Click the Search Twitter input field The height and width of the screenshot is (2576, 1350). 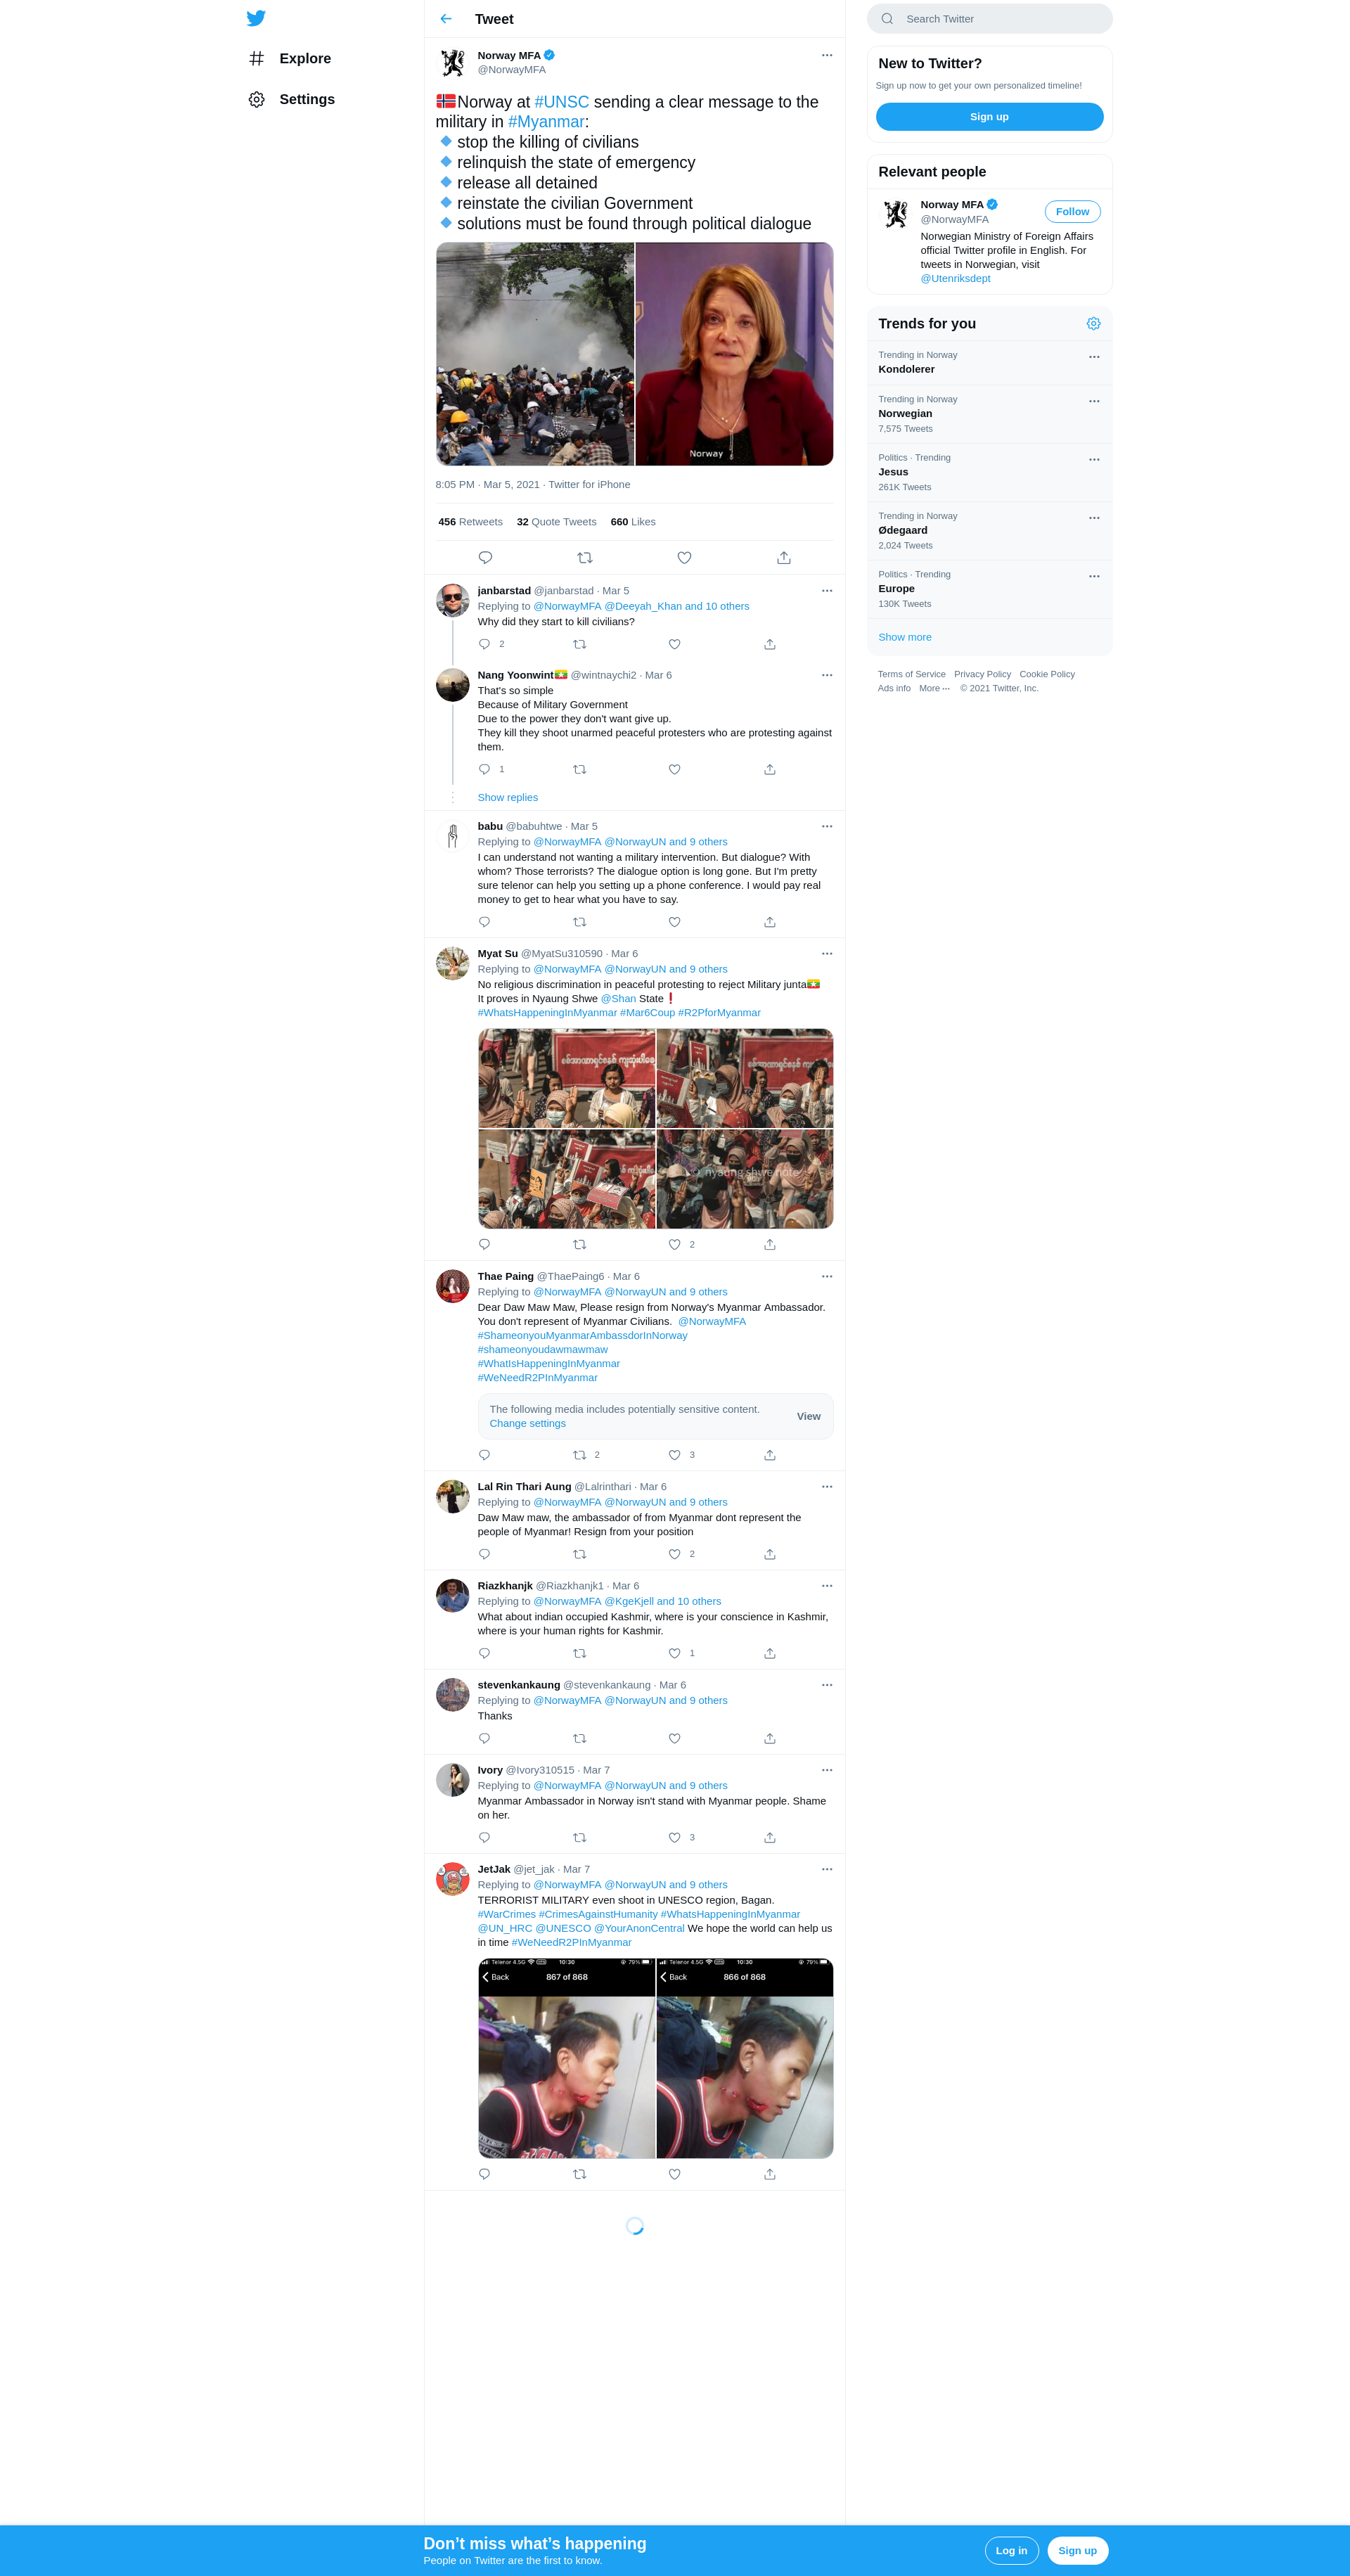[990, 19]
